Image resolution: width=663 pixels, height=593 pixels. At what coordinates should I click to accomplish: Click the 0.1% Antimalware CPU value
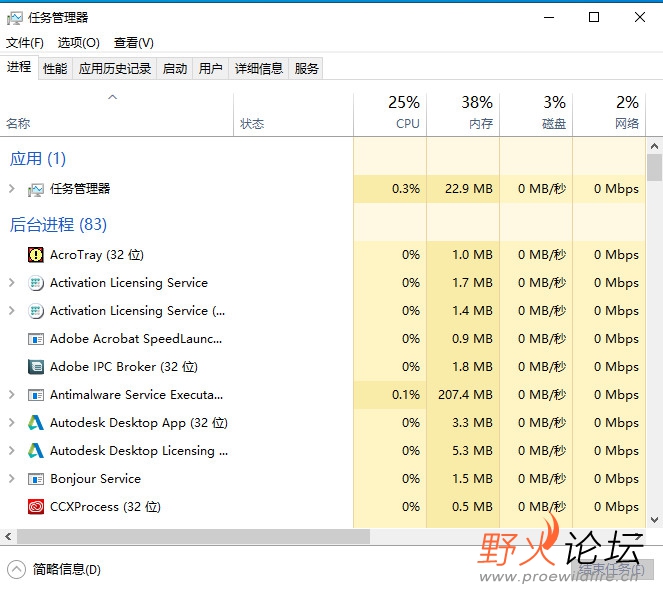coord(406,395)
